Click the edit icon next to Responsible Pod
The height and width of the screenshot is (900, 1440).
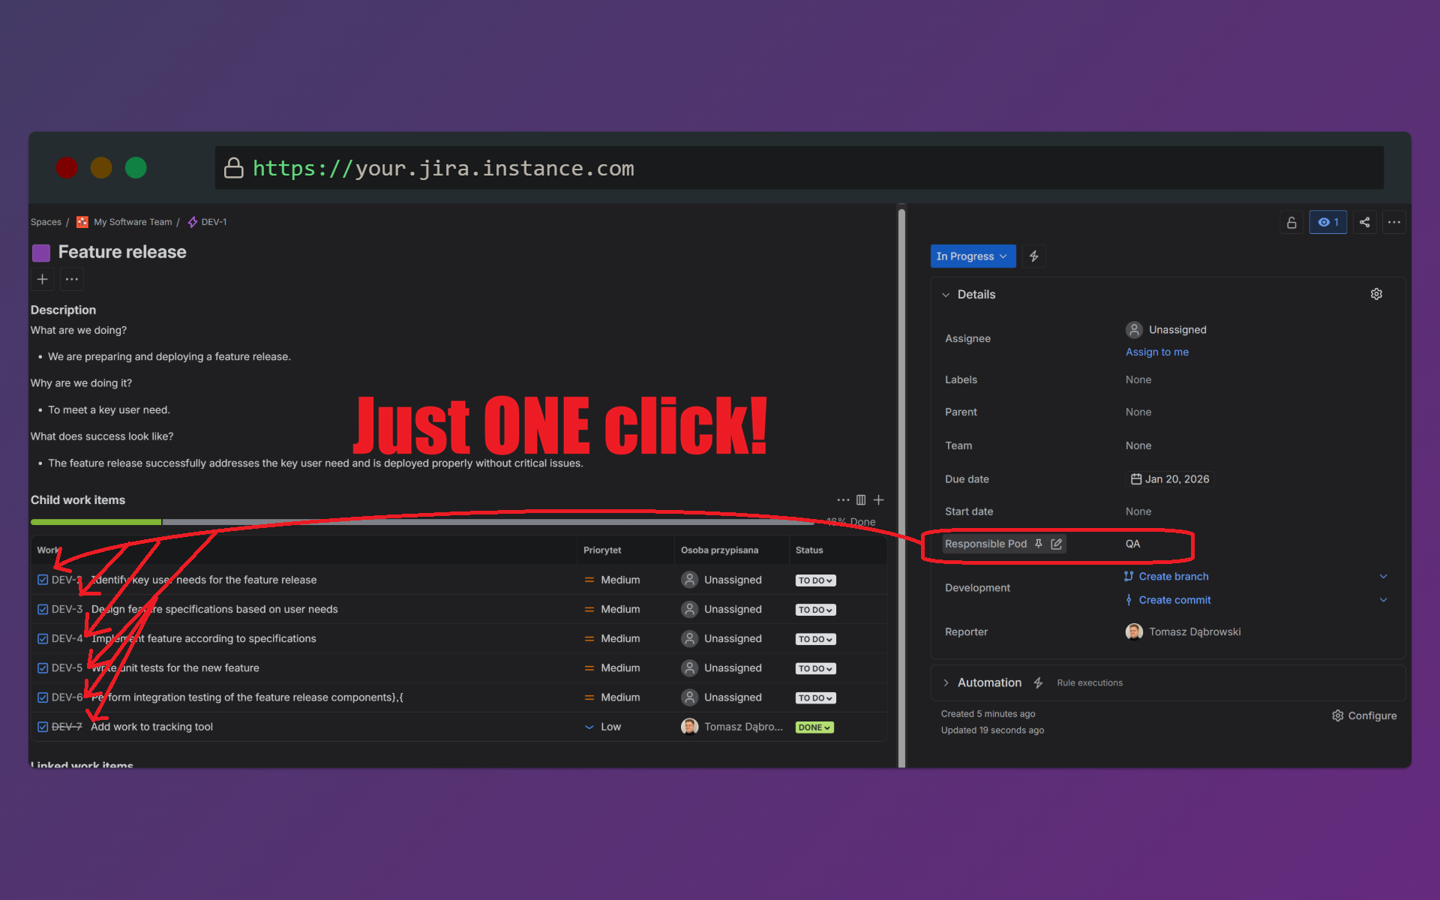[1056, 543]
